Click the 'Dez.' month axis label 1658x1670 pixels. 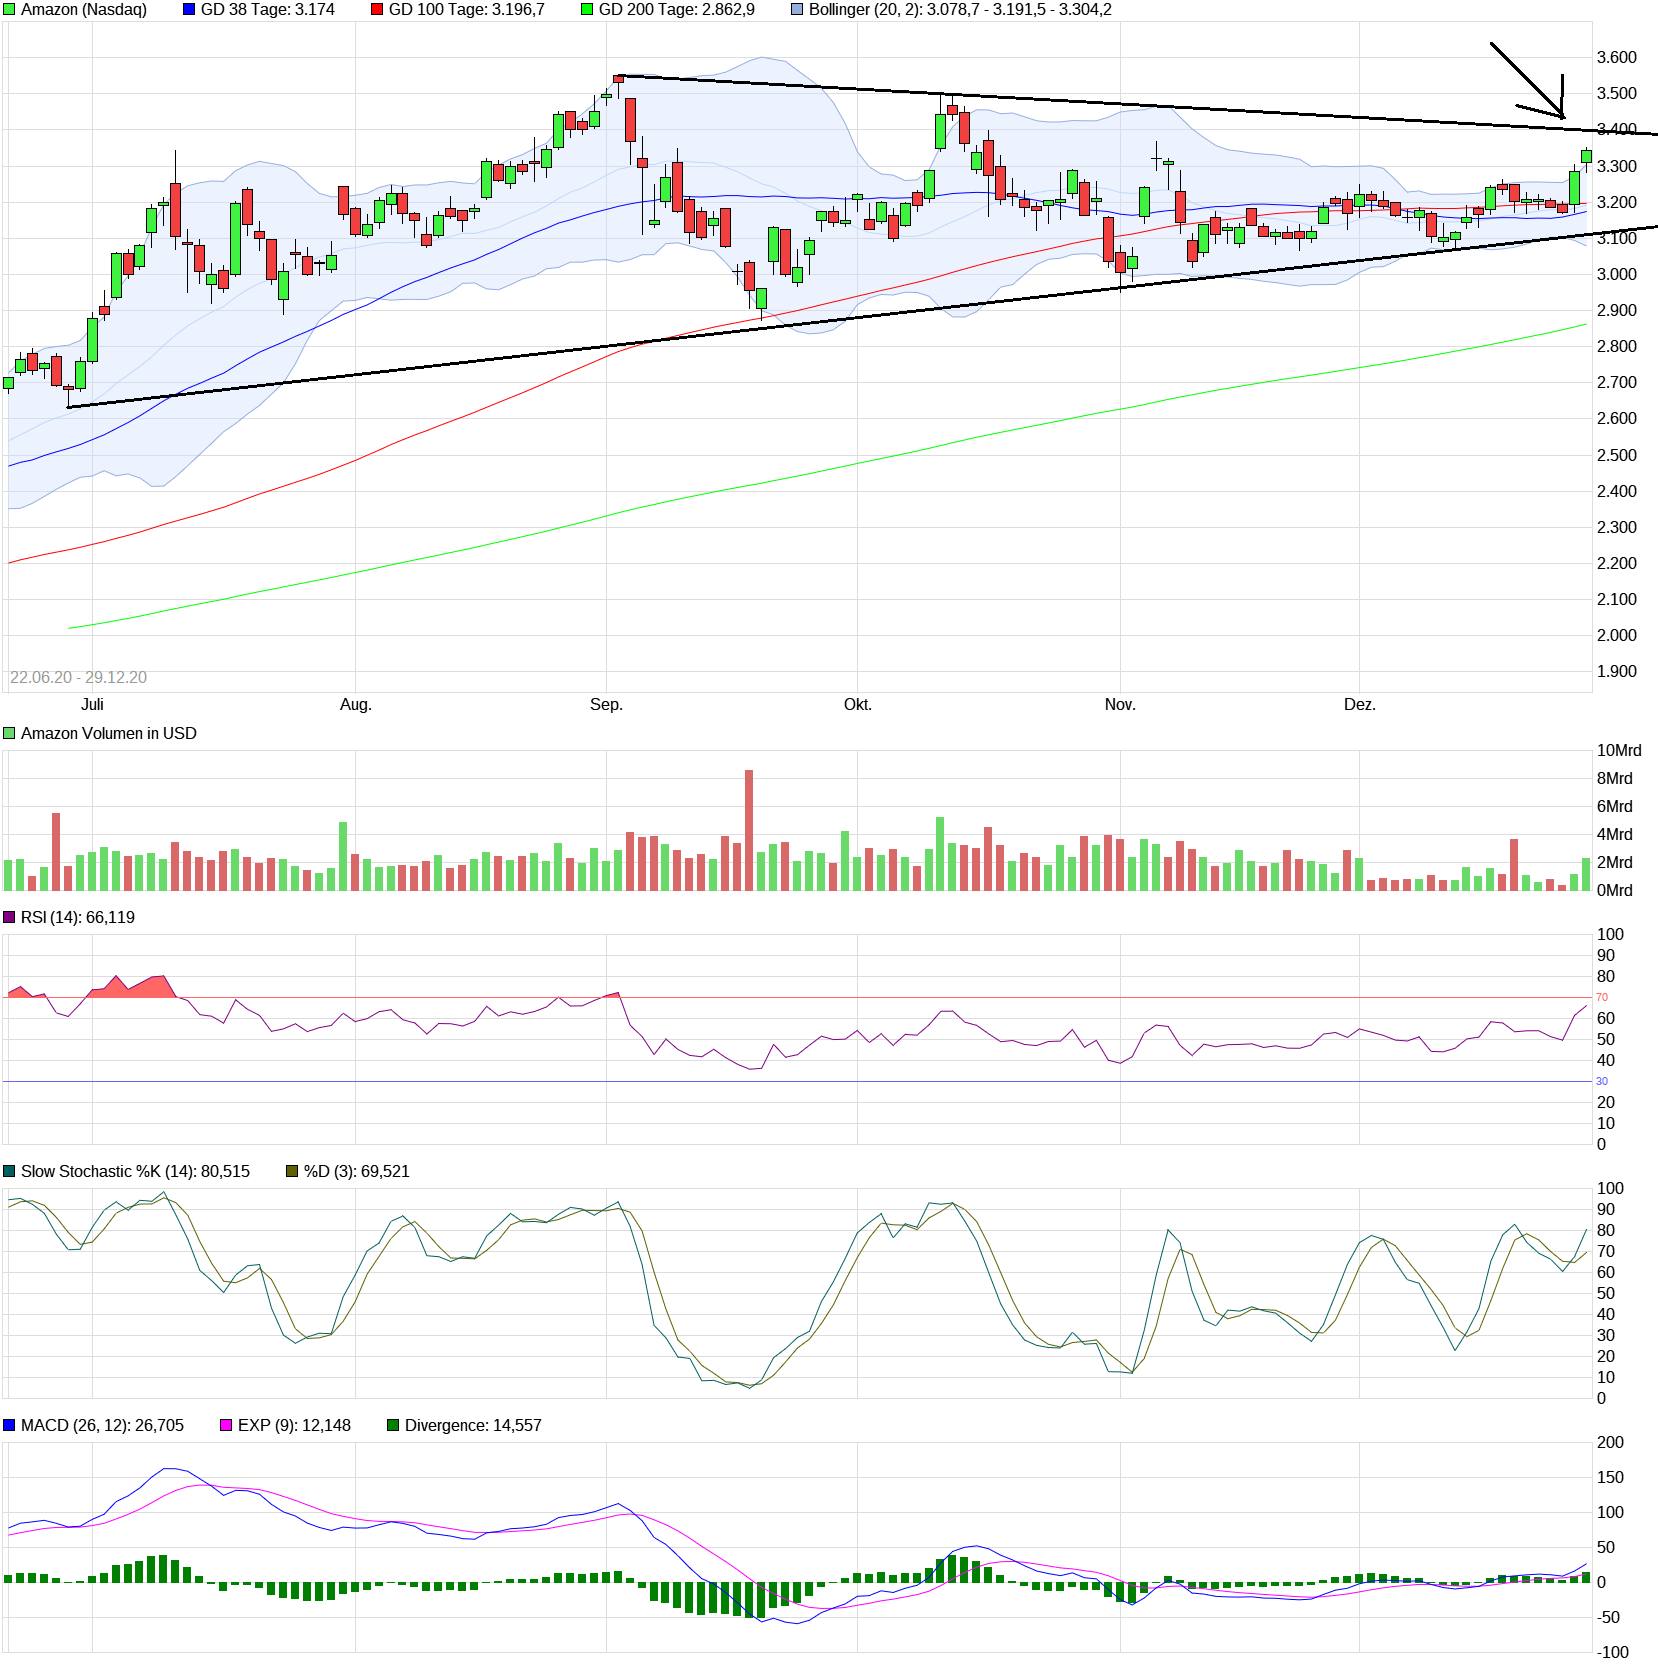(x=1360, y=705)
